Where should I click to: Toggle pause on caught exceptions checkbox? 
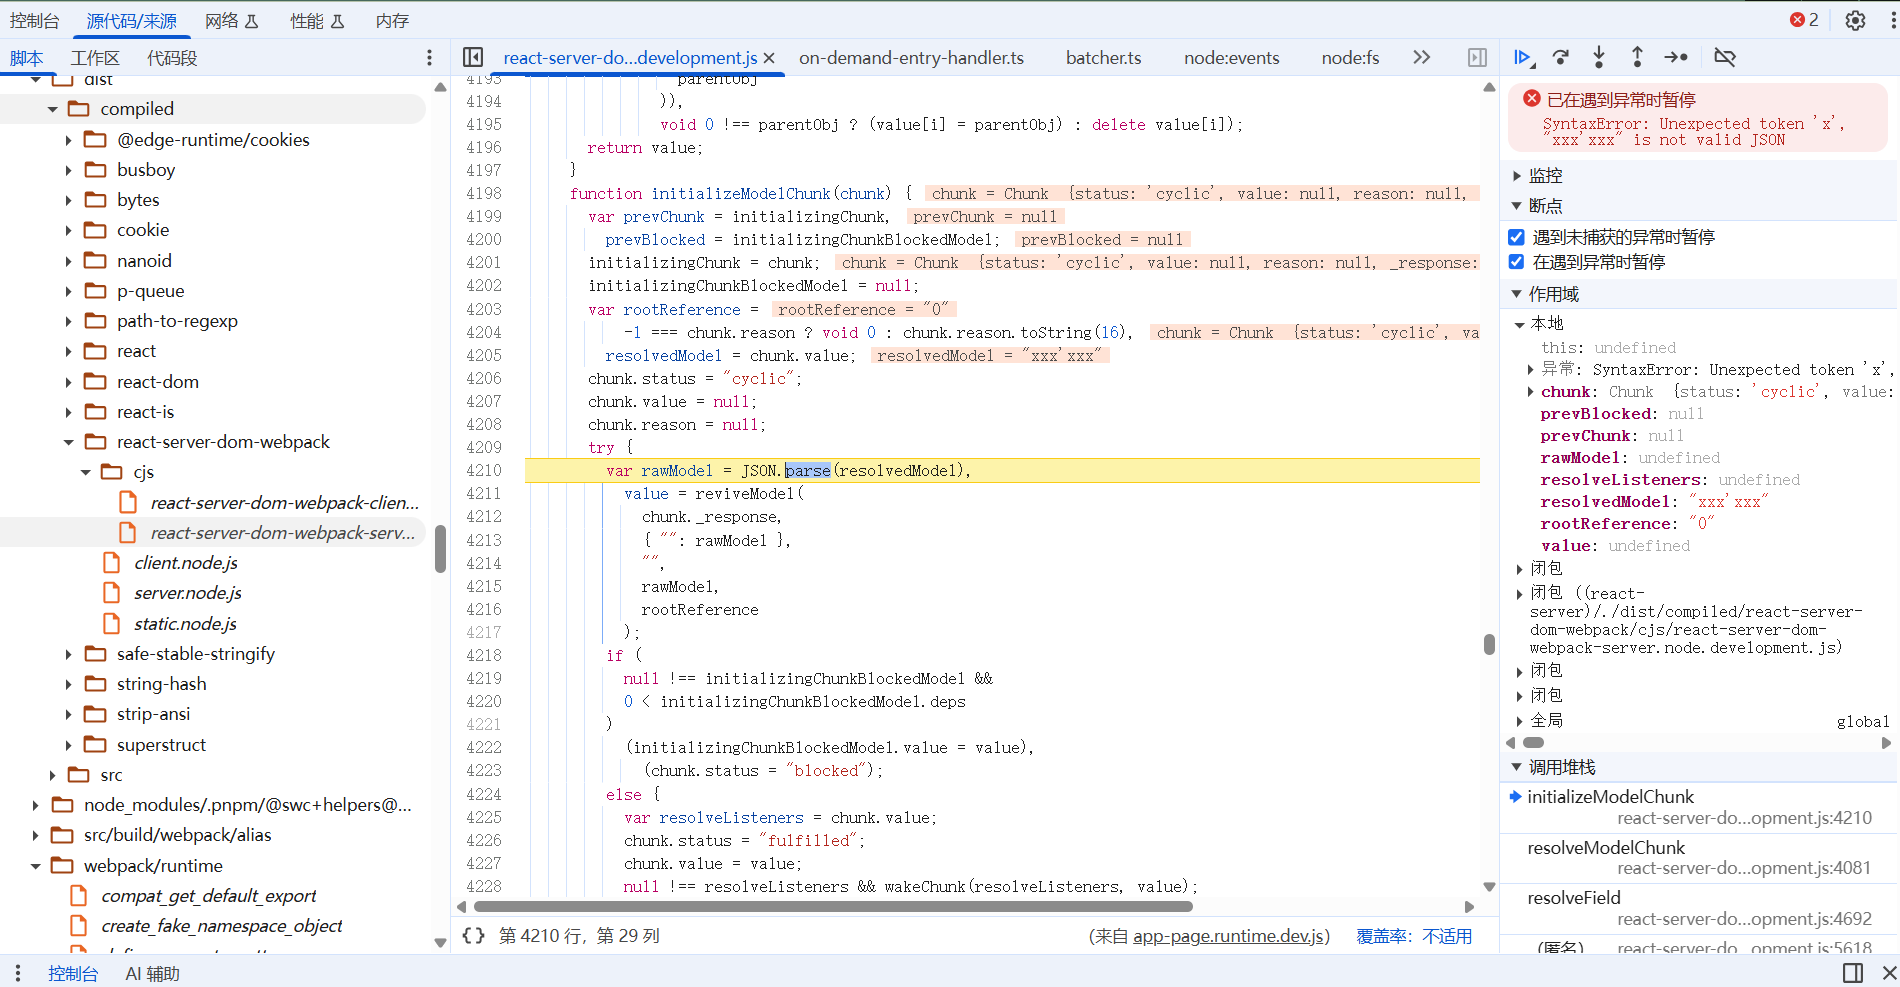pyautogui.click(x=1516, y=262)
